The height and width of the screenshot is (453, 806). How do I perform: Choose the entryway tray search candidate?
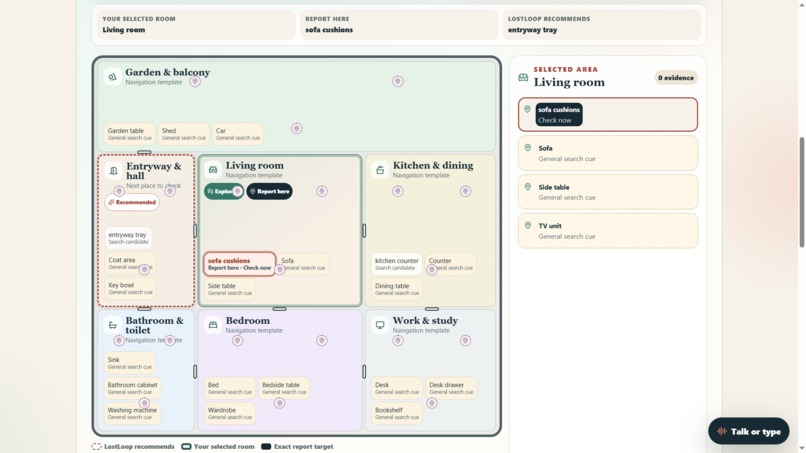pyautogui.click(x=128, y=238)
